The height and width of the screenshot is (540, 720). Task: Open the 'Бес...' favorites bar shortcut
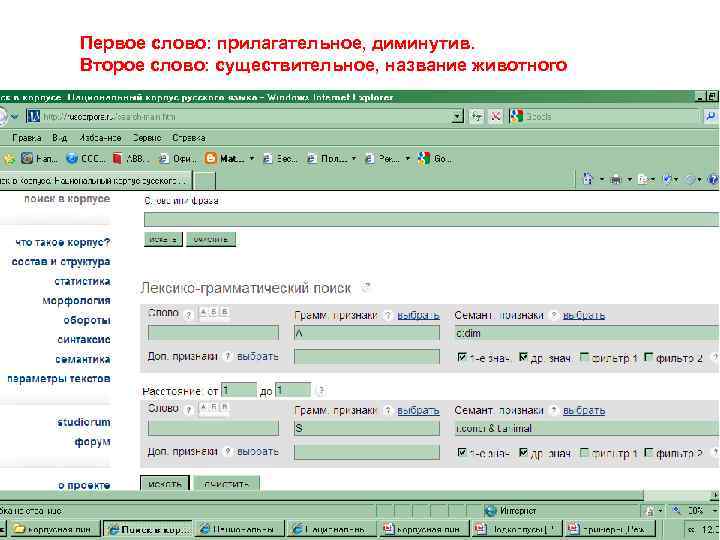point(280,159)
